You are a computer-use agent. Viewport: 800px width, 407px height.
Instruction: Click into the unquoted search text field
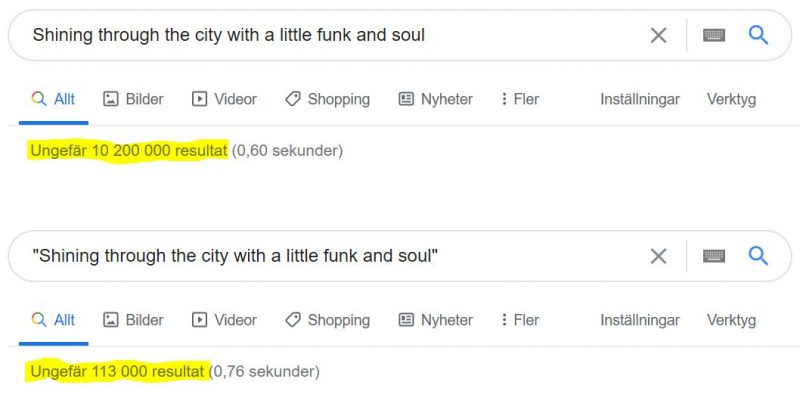click(332, 35)
